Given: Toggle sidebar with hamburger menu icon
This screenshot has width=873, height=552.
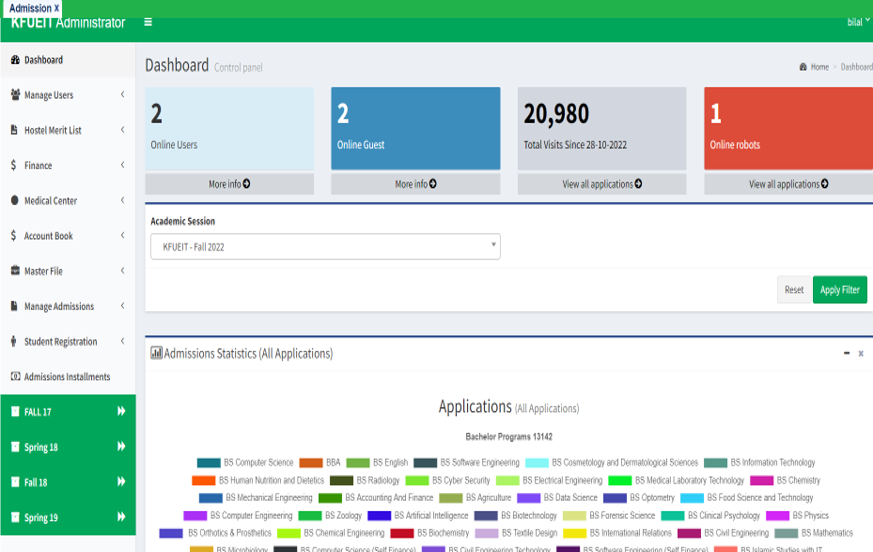Looking at the screenshot, I should [x=148, y=22].
